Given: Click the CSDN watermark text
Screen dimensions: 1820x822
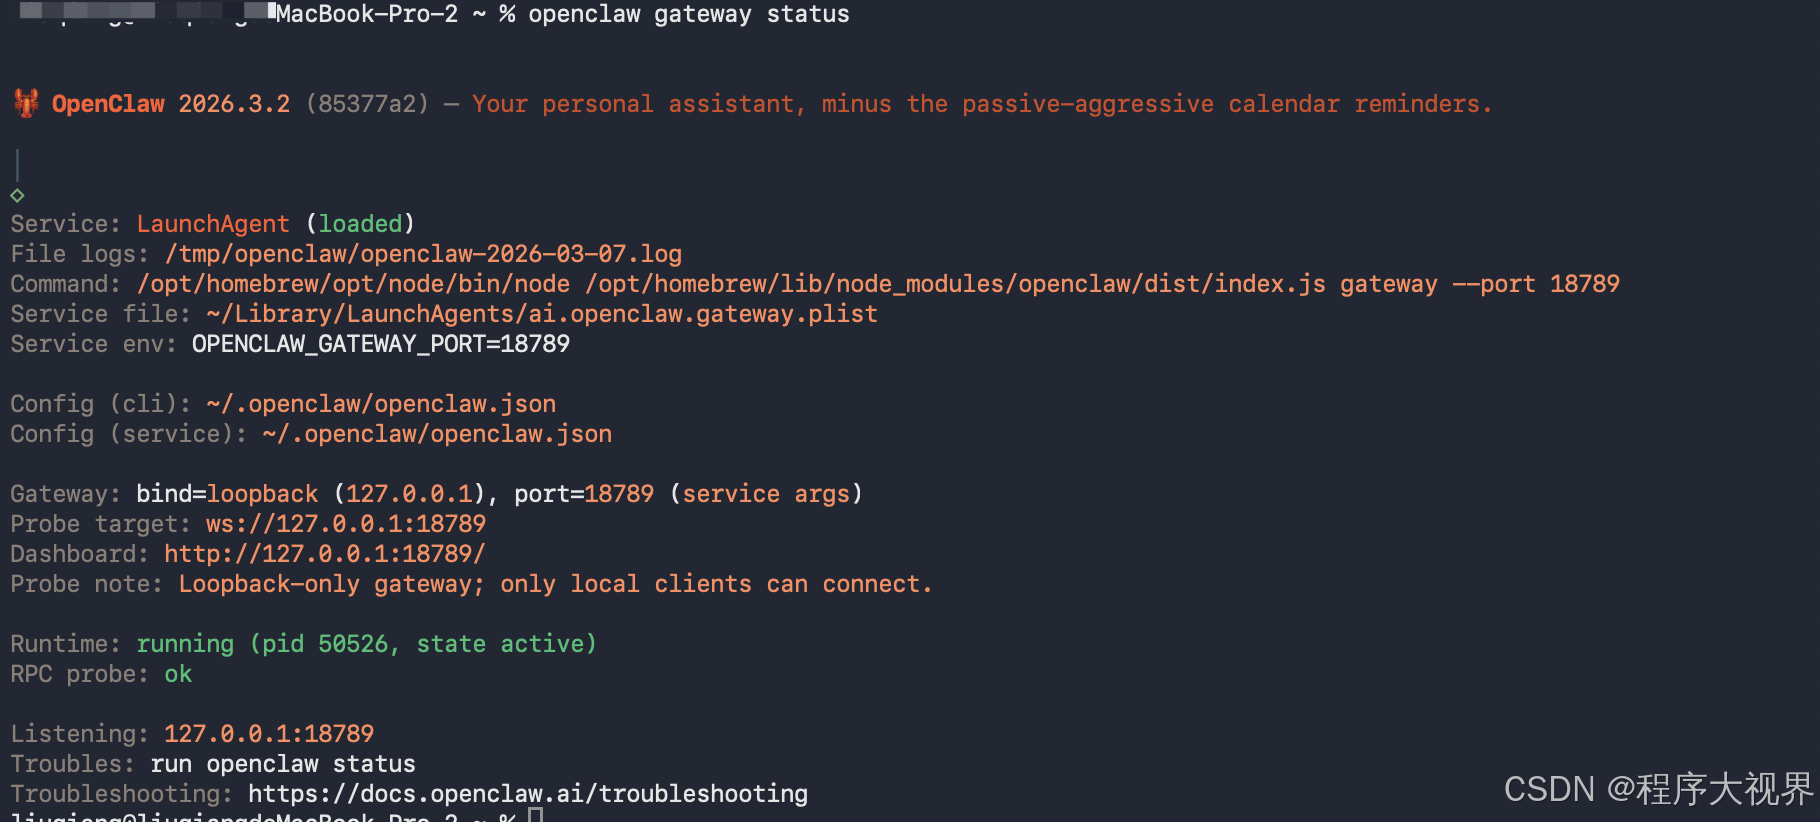Looking at the screenshot, I should point(1658,789).
